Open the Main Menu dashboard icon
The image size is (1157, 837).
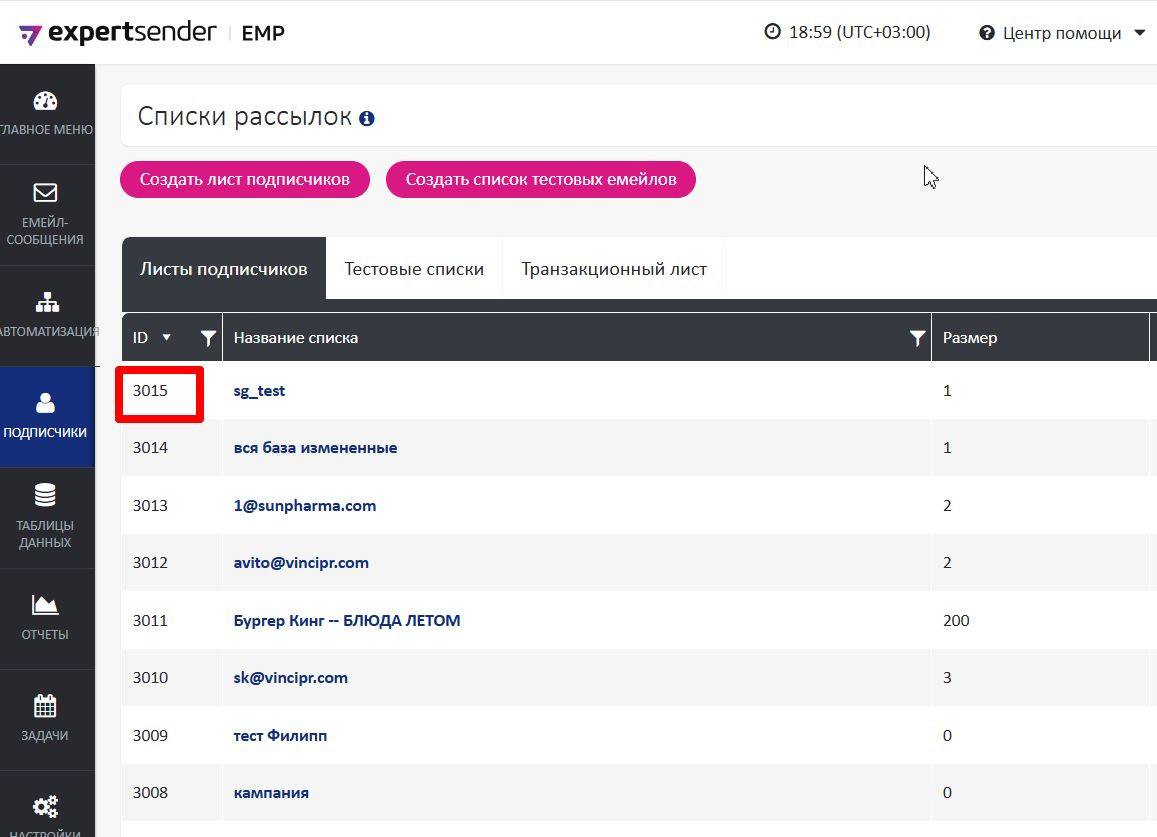click(45, 101)
